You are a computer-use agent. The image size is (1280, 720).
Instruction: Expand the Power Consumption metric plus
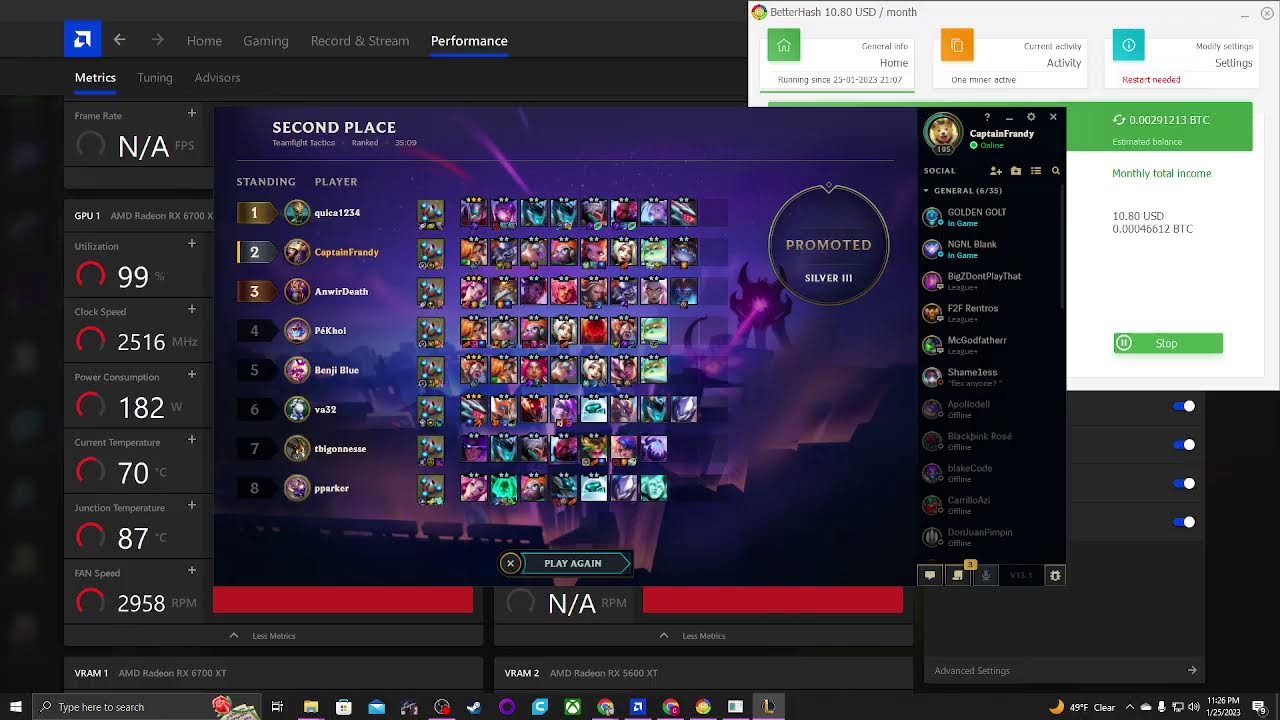[192, 375]
